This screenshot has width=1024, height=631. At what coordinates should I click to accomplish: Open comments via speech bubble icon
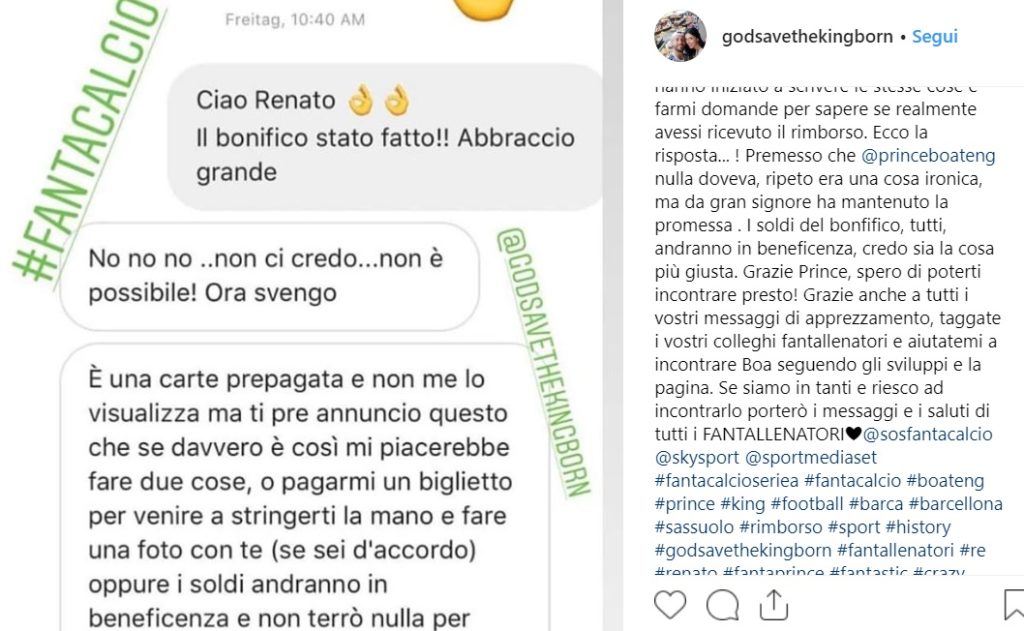tap(722, 604)
